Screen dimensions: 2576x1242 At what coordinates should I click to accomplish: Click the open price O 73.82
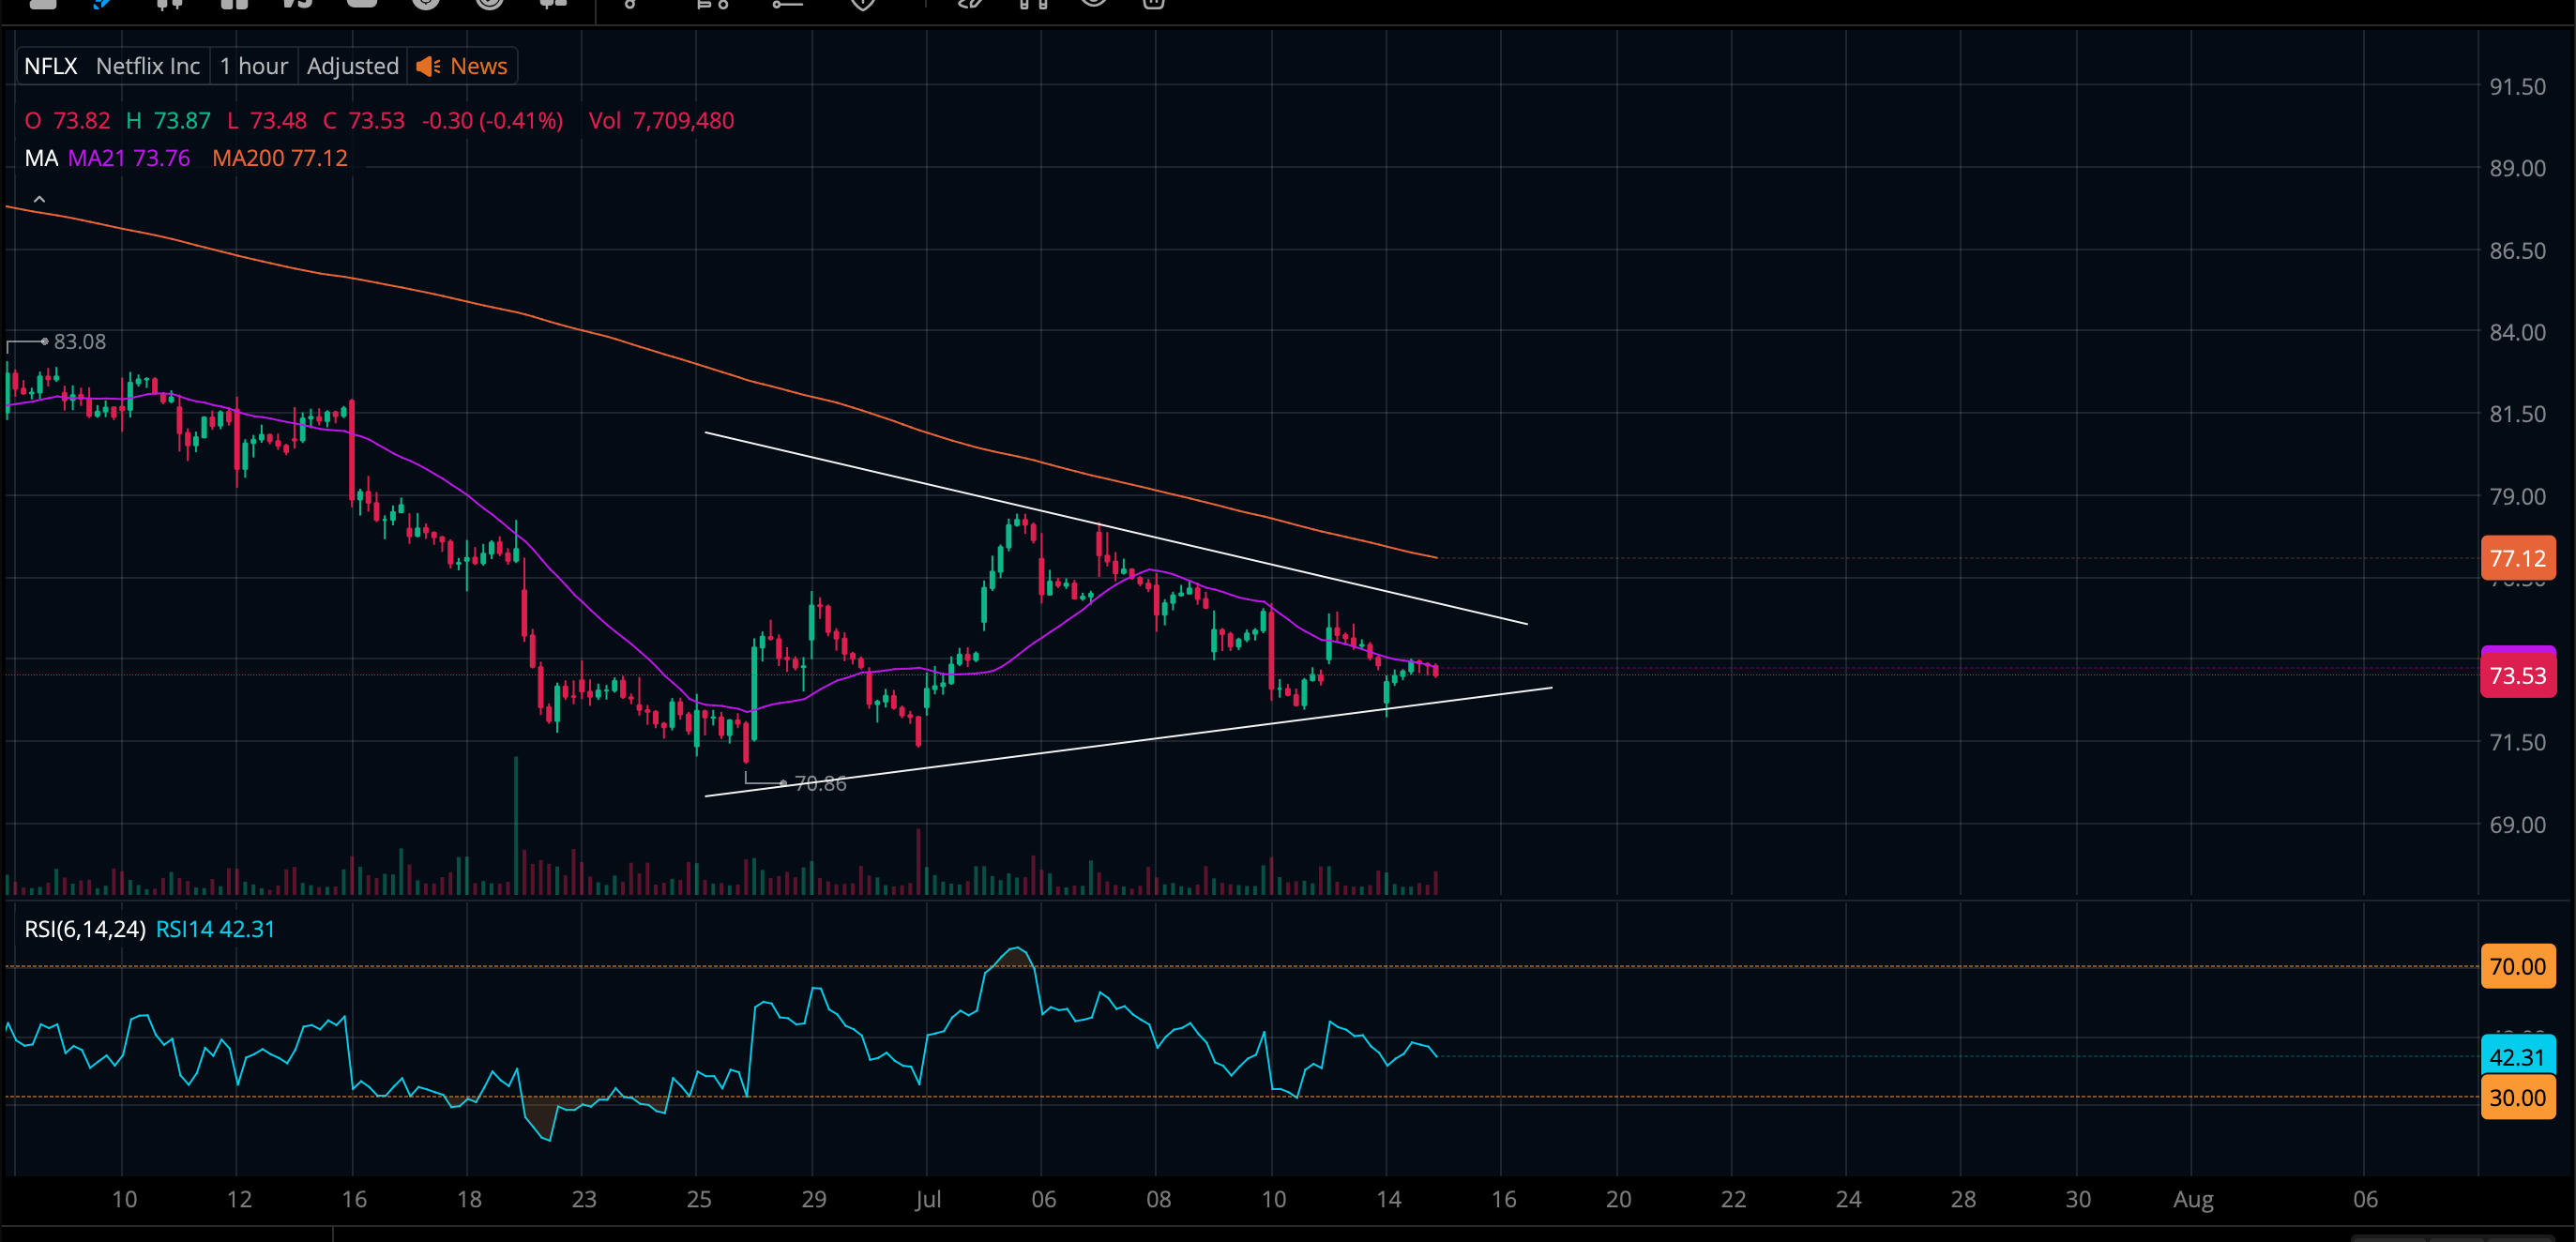click(67, 121)
